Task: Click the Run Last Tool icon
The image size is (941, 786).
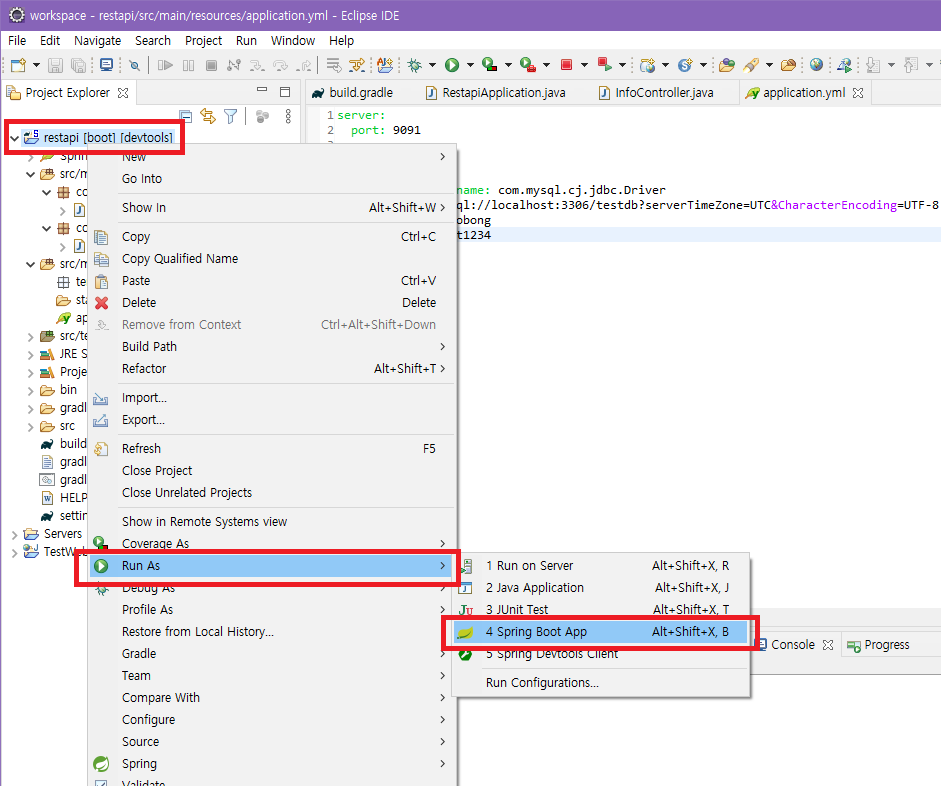Action: coord(528,65)
